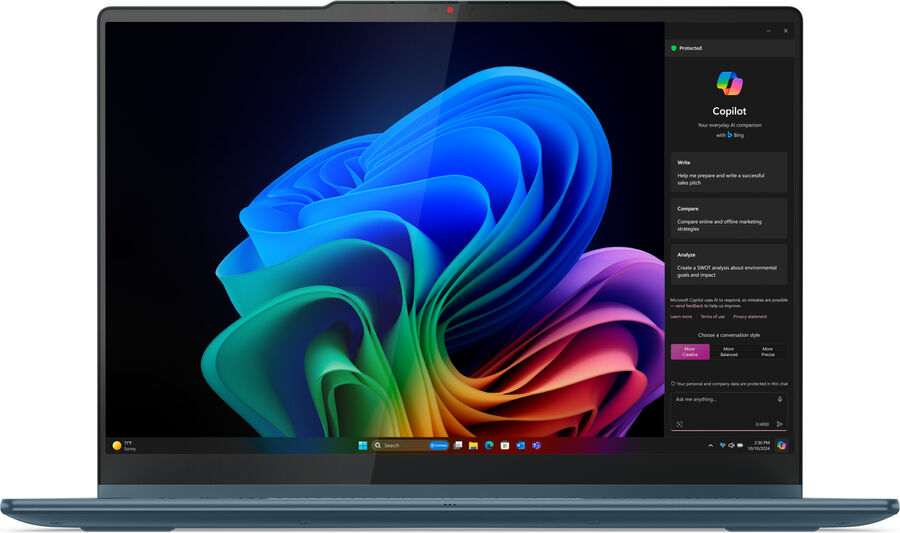Image resolution: width=900 pixels, height=533 pixels.
Task: Choose More Balanced conversation style
Action: tap(729, 352)
